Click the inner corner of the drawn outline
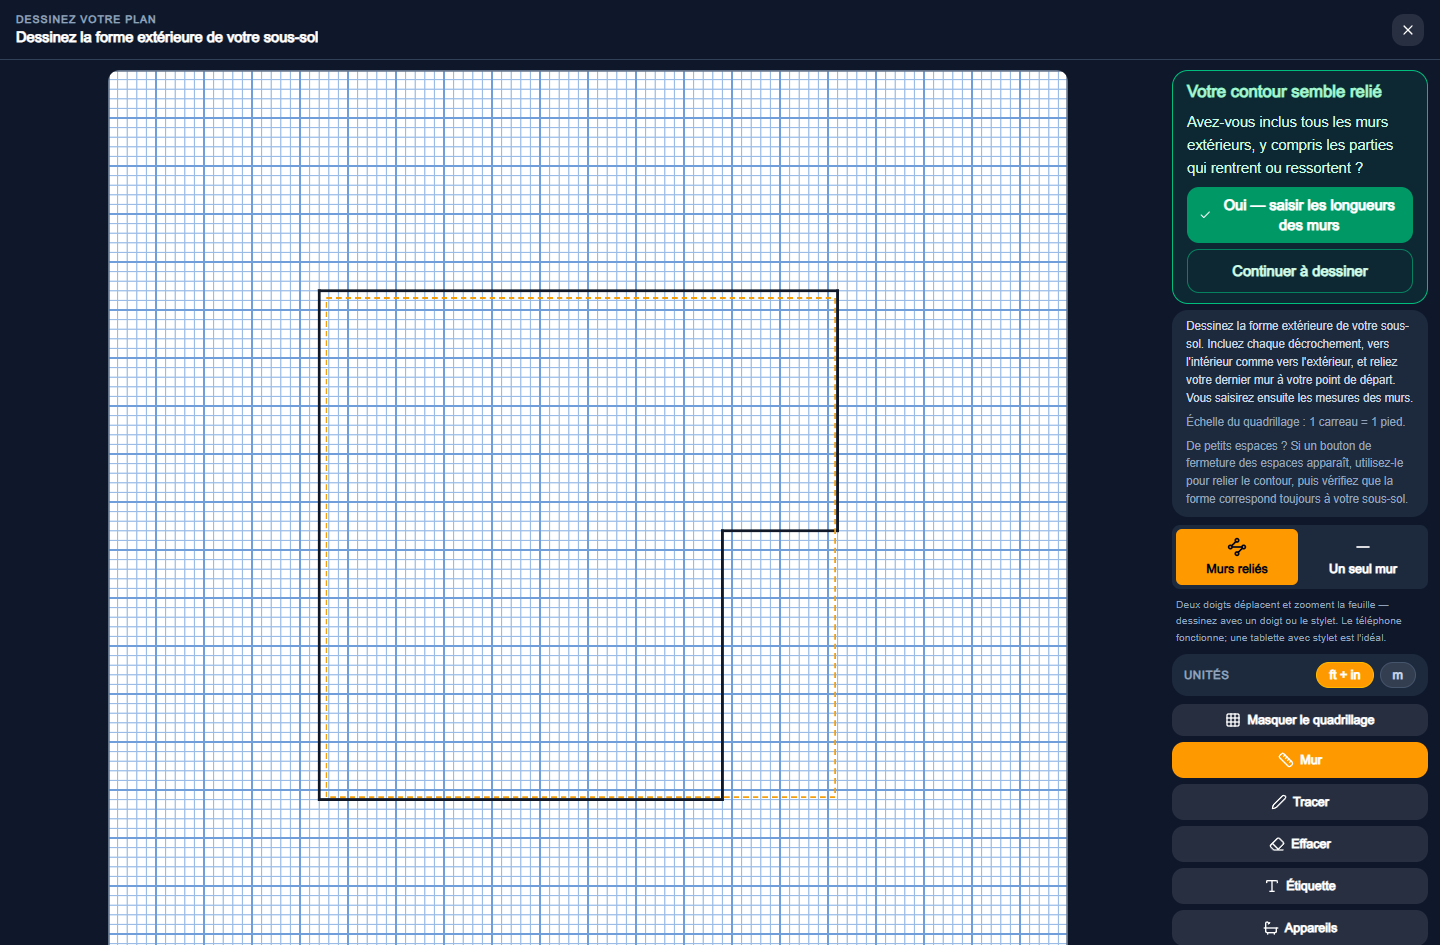 tap(723, 531)
